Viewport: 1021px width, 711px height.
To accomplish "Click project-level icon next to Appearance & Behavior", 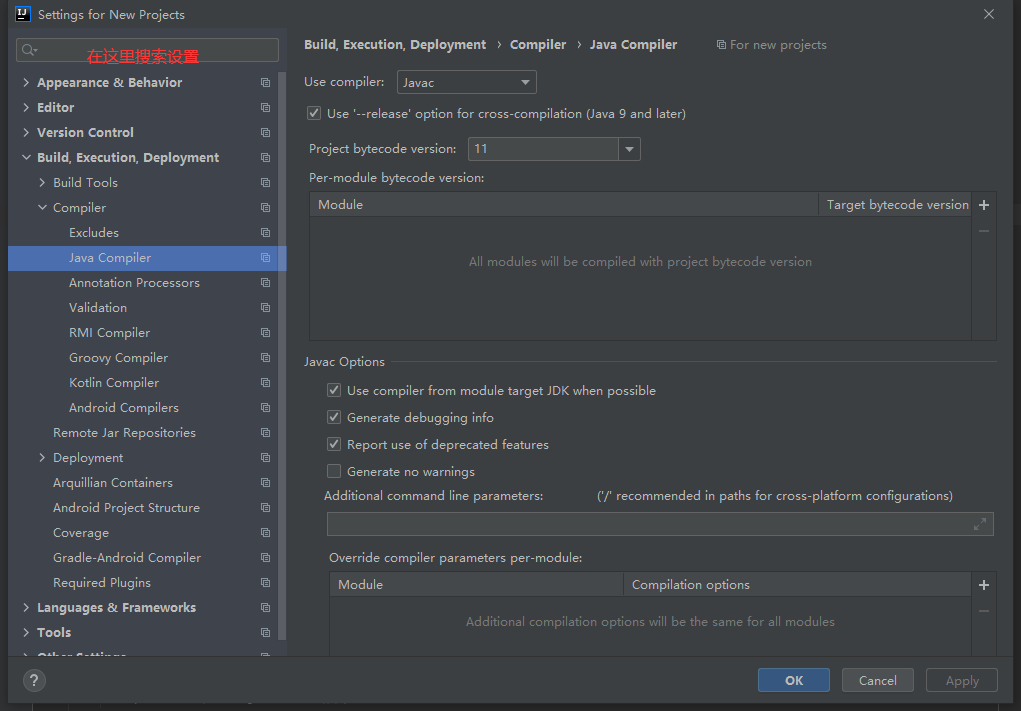I will click(266, 83).
